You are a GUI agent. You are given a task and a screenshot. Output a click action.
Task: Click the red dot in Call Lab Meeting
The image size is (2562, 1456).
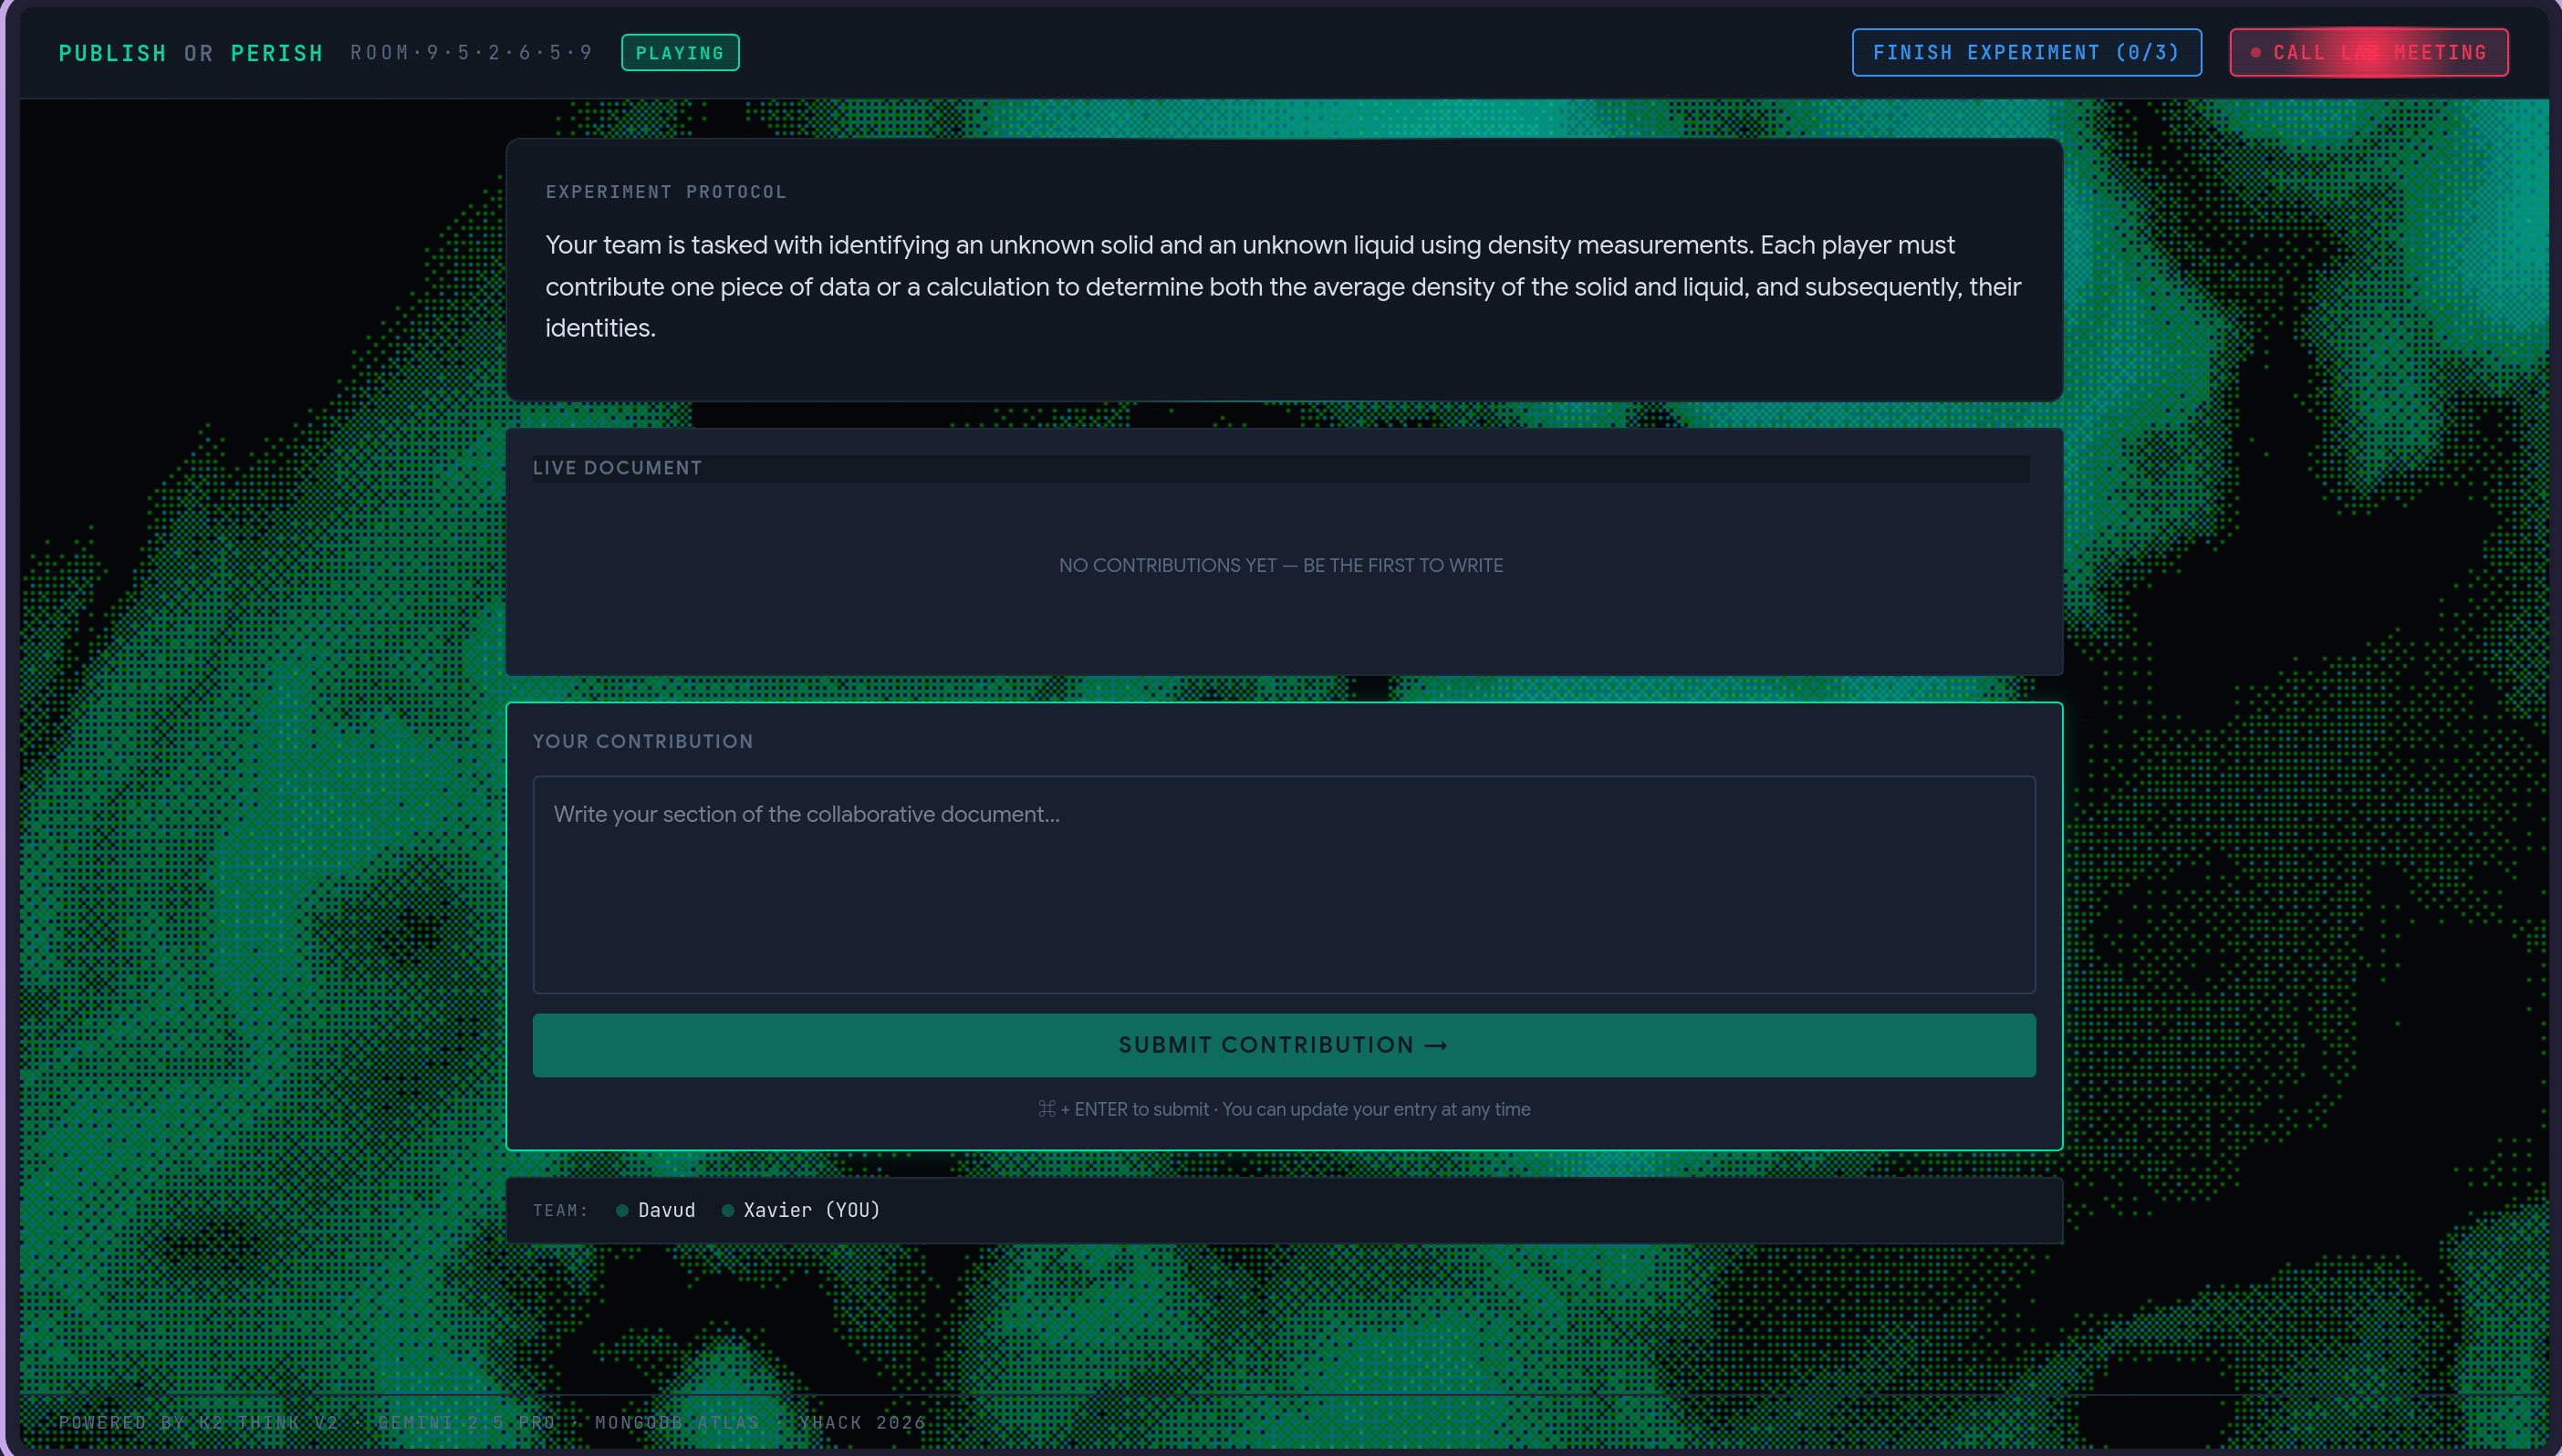pyautogui.click(x=2255, y=53)
